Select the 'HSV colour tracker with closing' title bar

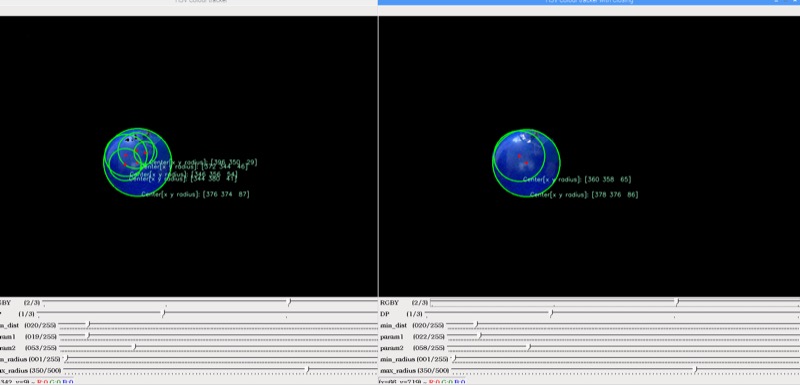click(x=589, y=2)
